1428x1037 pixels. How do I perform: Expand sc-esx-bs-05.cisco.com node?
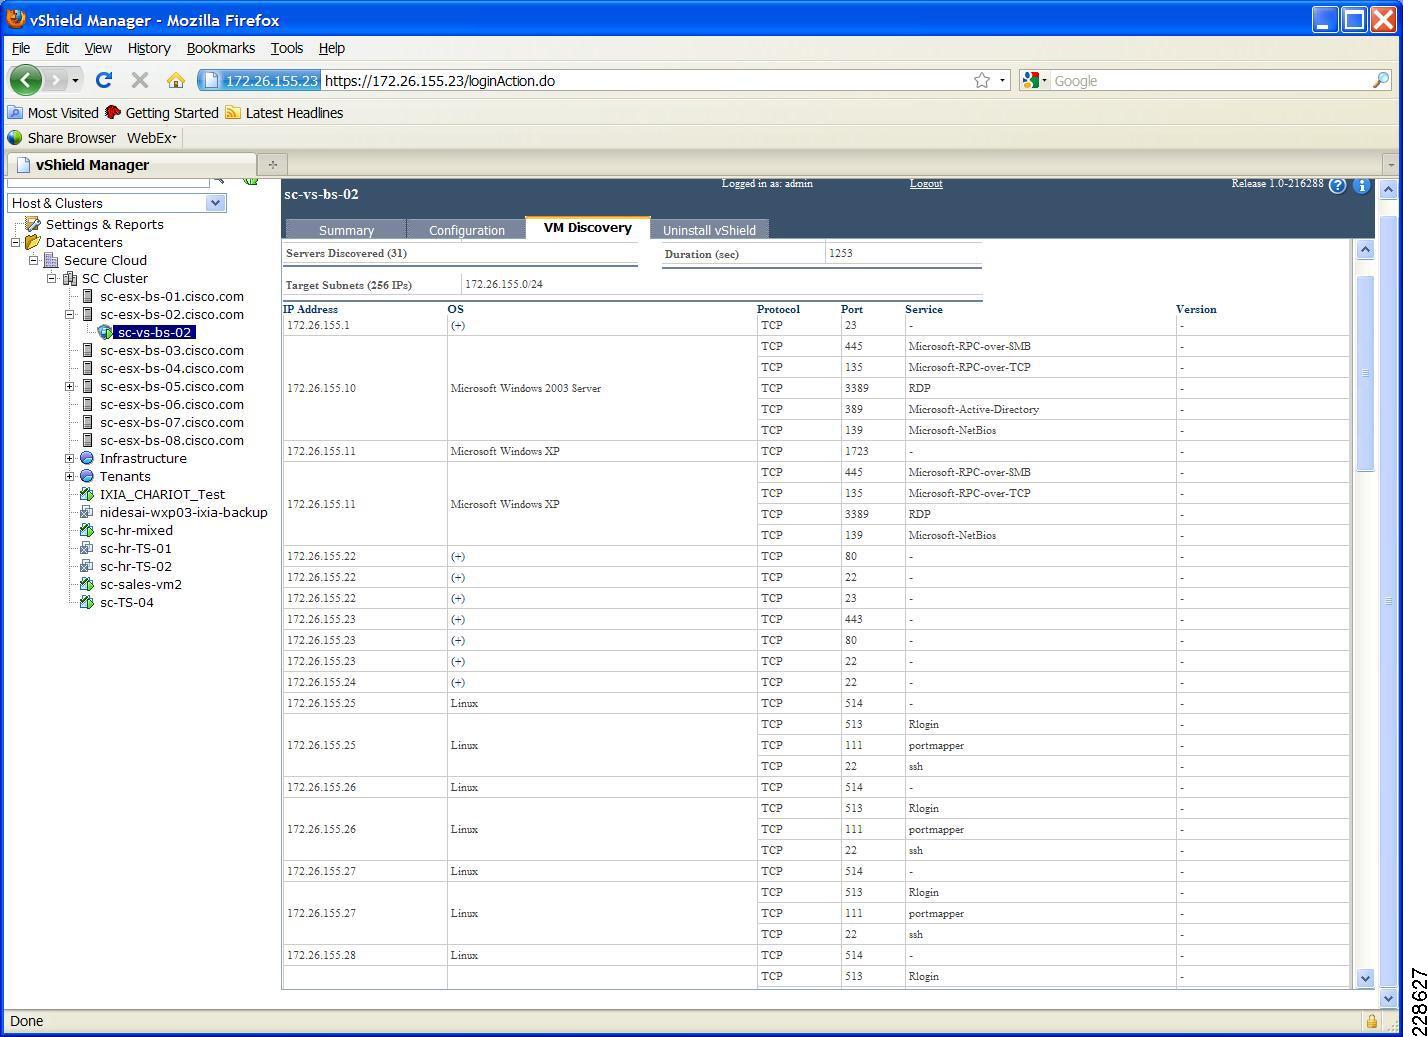point(70,386)
